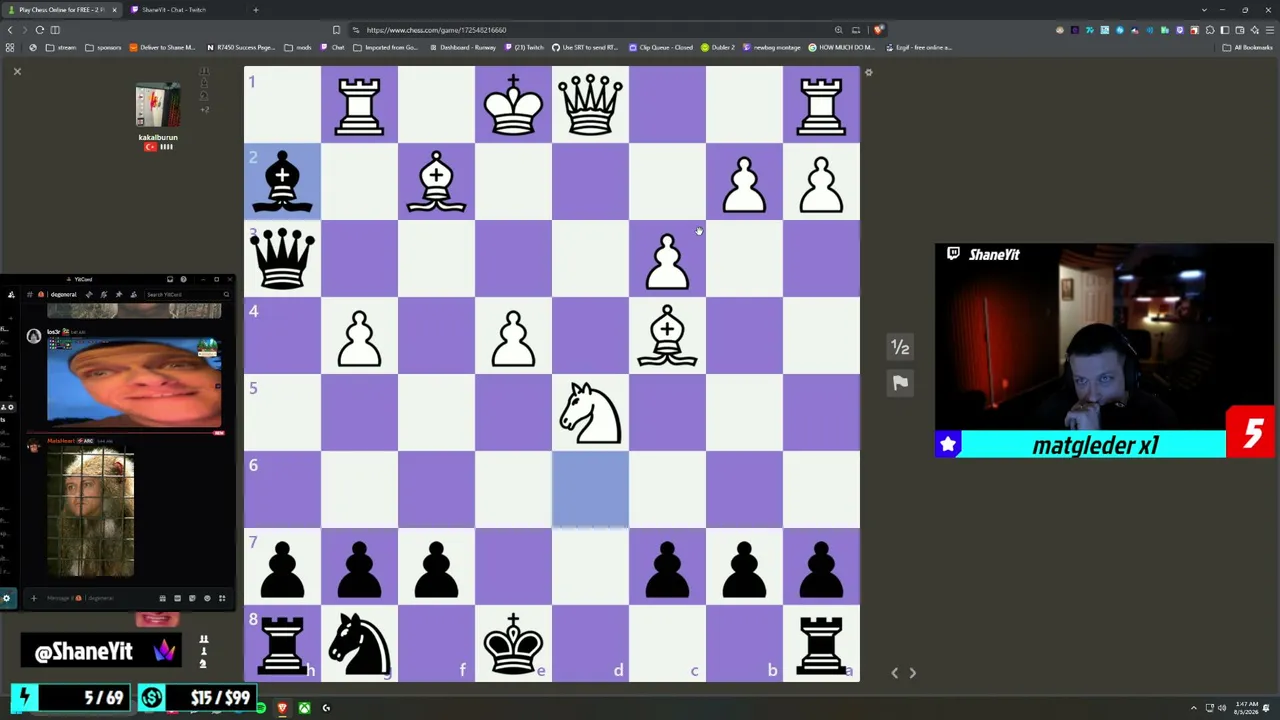The width and height of the screenshot is (1280, 720).
Task: Bookmark this page icon
Action: 336,30
